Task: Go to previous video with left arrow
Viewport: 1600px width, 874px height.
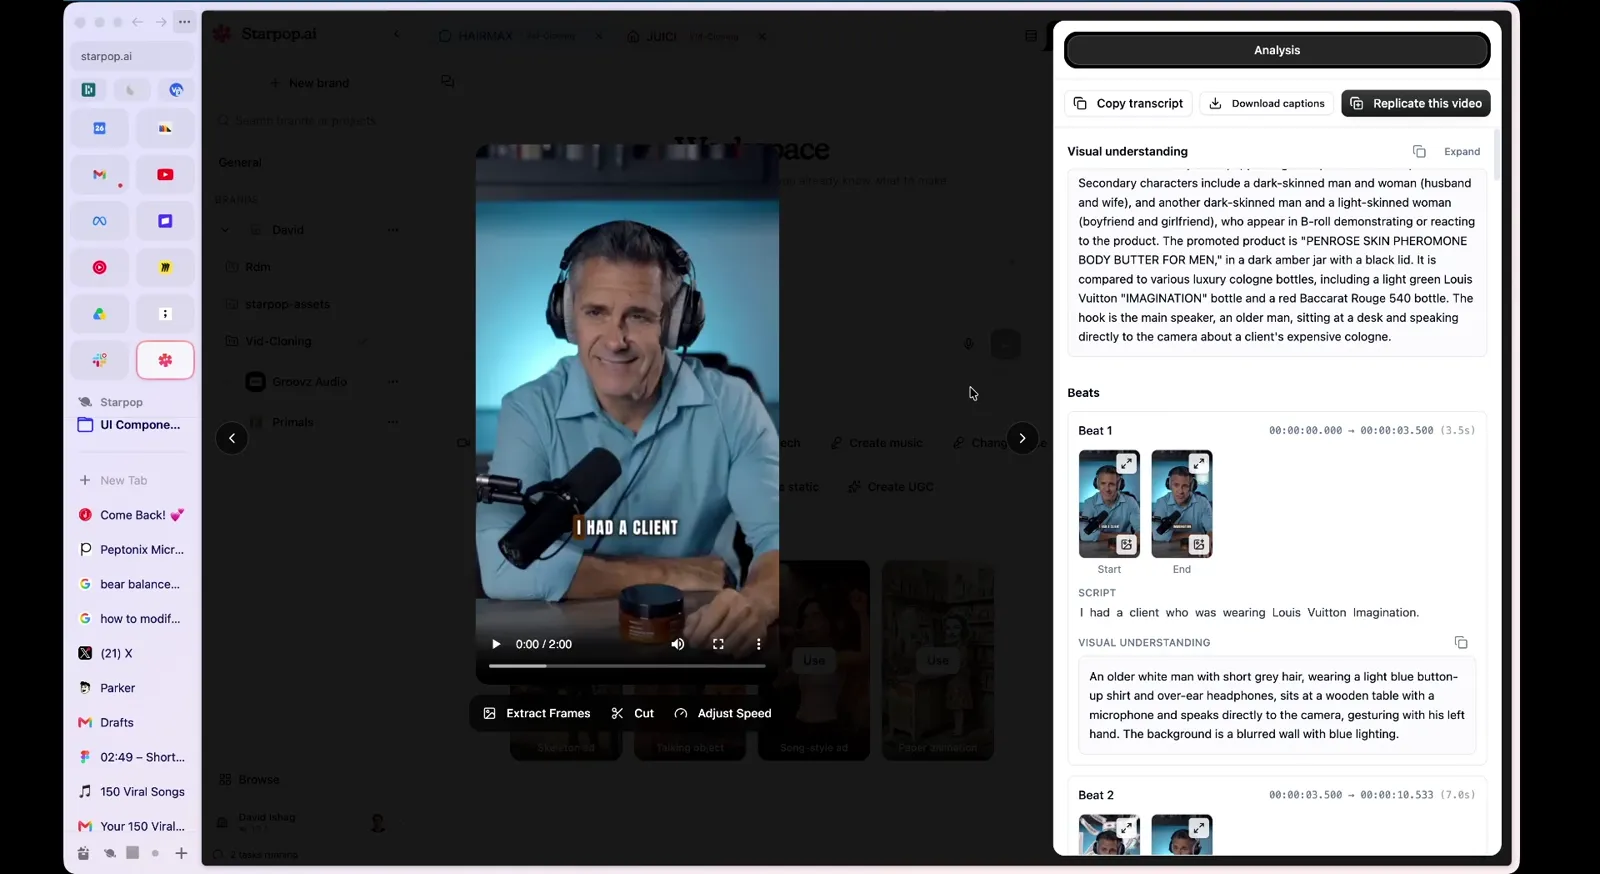Action: tap(232, 438)
